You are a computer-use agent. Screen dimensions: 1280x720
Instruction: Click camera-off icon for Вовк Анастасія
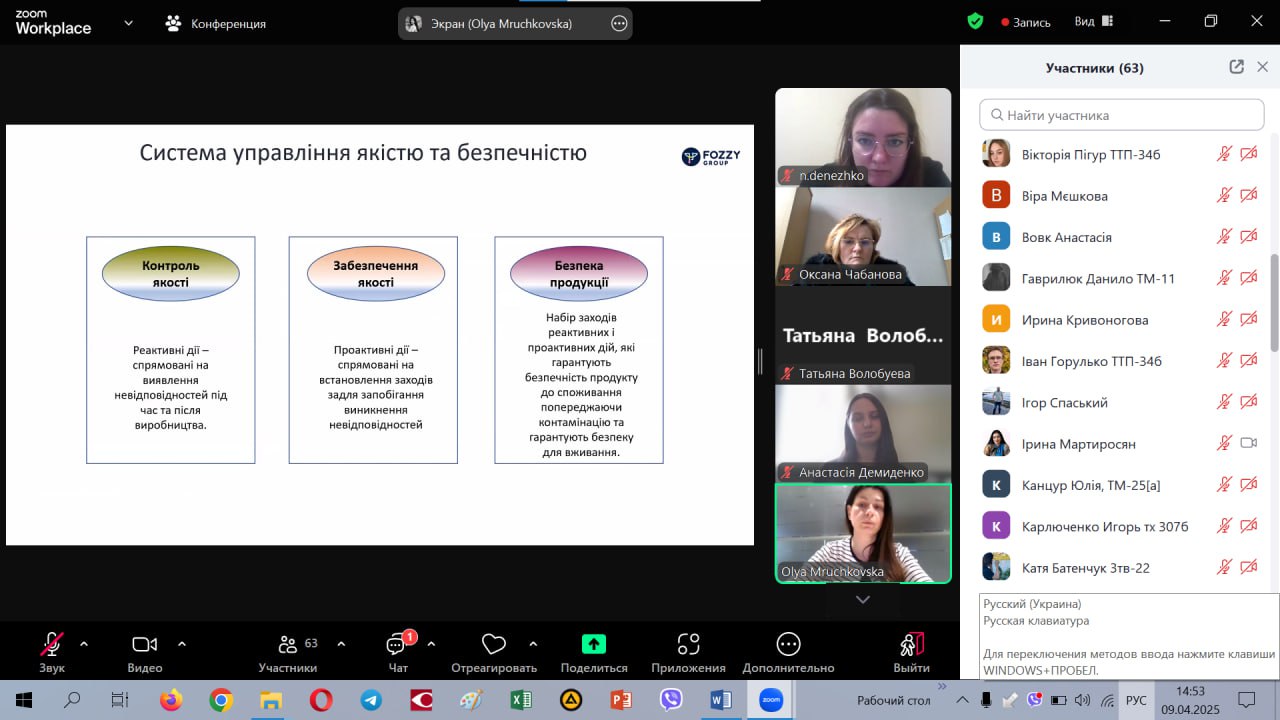click(1249, 236)
